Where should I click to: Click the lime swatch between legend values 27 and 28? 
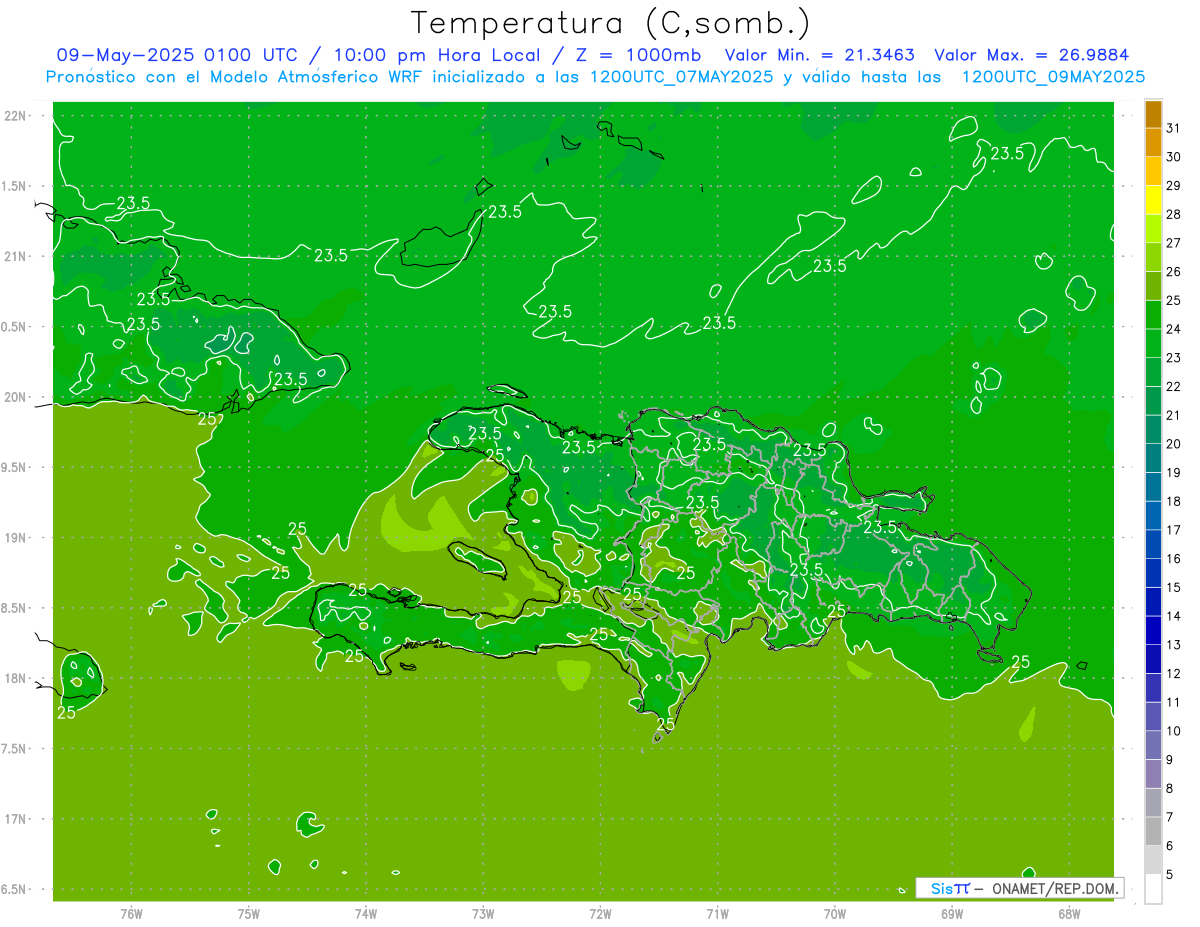click(x=1153, y=229)
